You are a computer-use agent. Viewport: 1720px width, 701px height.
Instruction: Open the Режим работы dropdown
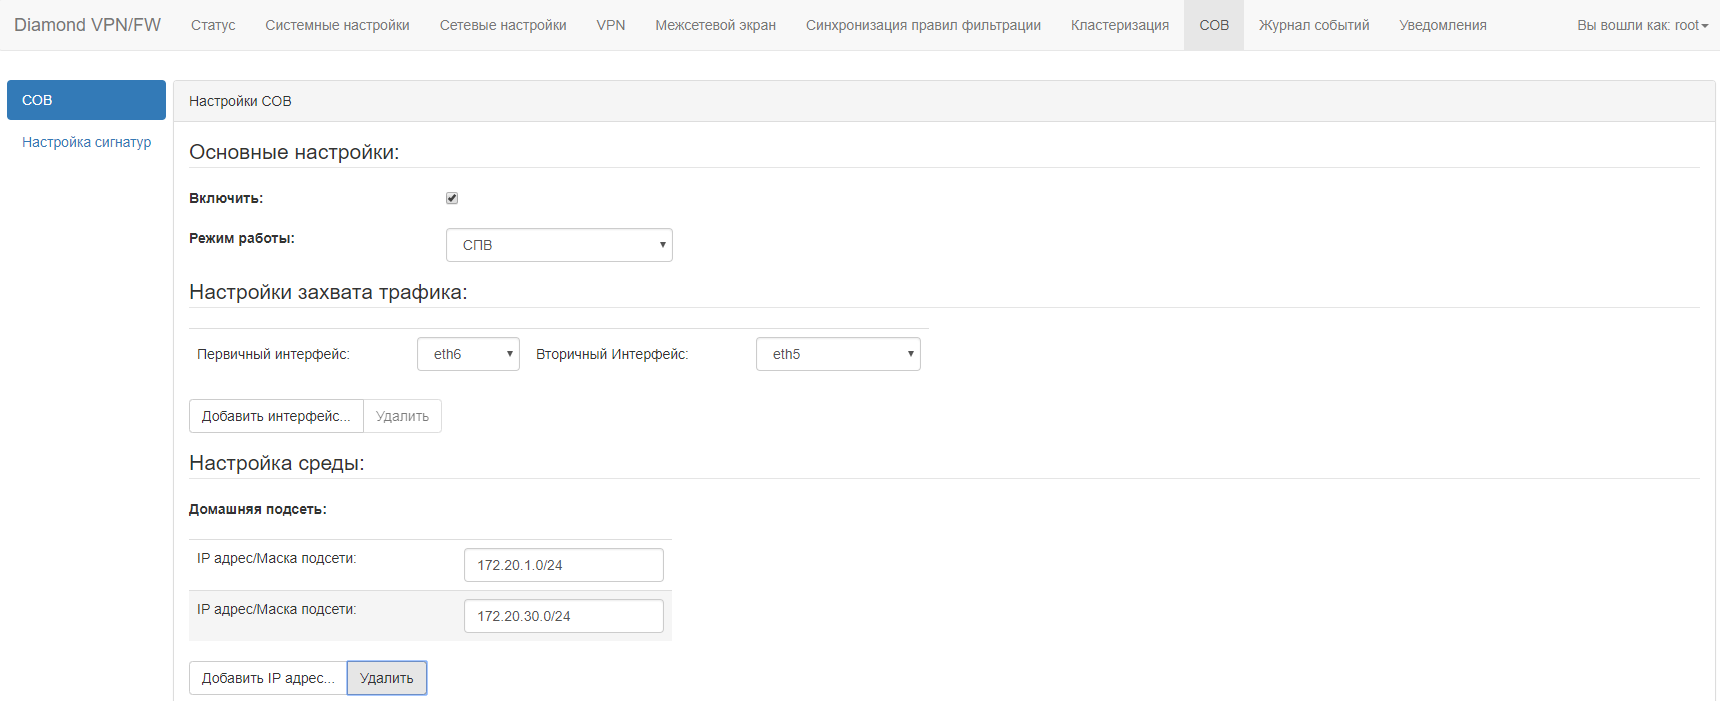pos(559,245)
